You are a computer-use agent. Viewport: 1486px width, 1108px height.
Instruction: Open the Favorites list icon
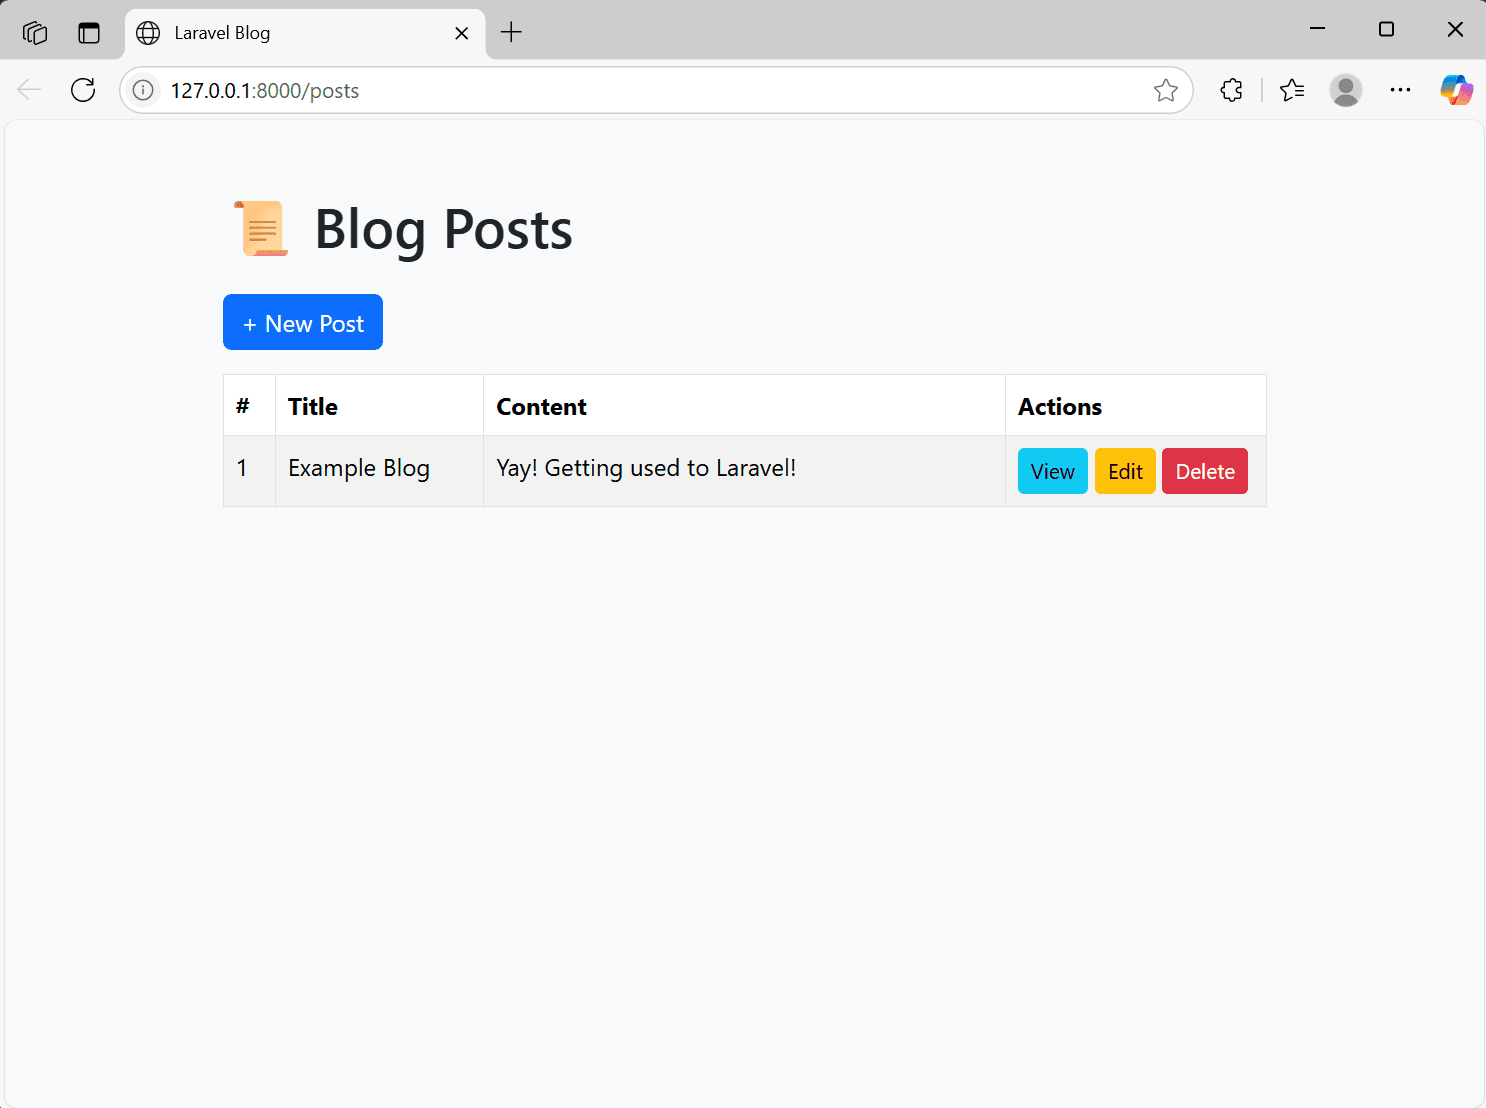click(1292, 90)
